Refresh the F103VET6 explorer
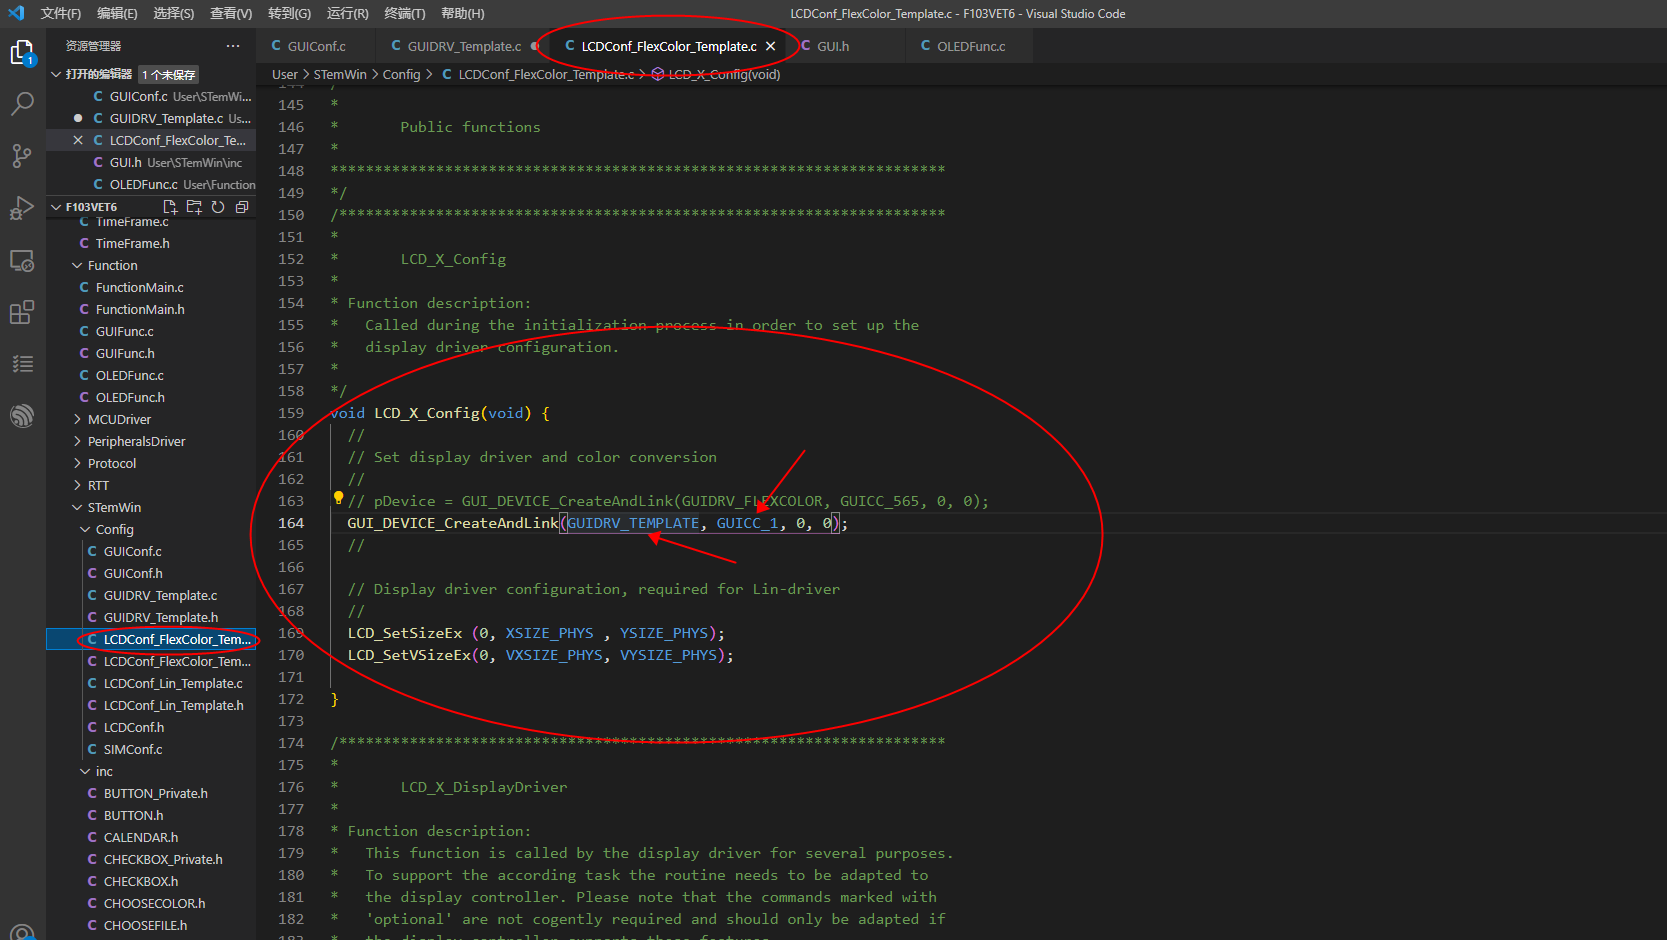The height and width of the screenshot is (940, 1667). (x=218, y=207)
